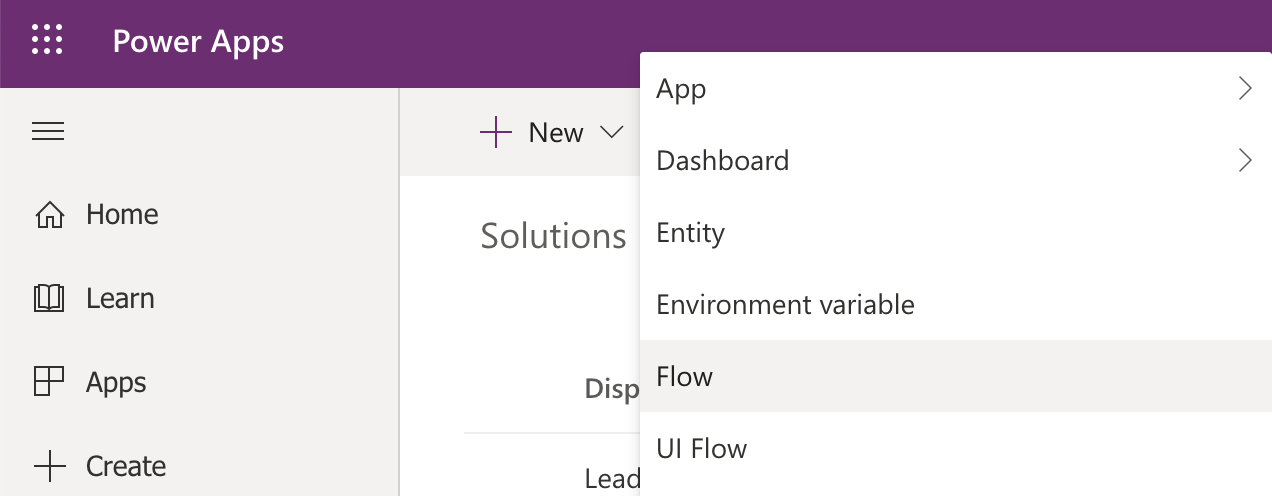Viewport: 1272px width, 496px height.
Task: Click the Create plus icon in sidebar
Action: tap(49, 466)
